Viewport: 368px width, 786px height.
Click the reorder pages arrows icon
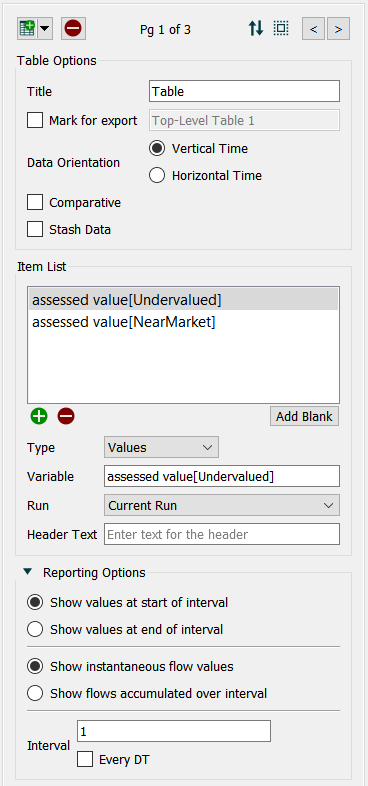256,29
